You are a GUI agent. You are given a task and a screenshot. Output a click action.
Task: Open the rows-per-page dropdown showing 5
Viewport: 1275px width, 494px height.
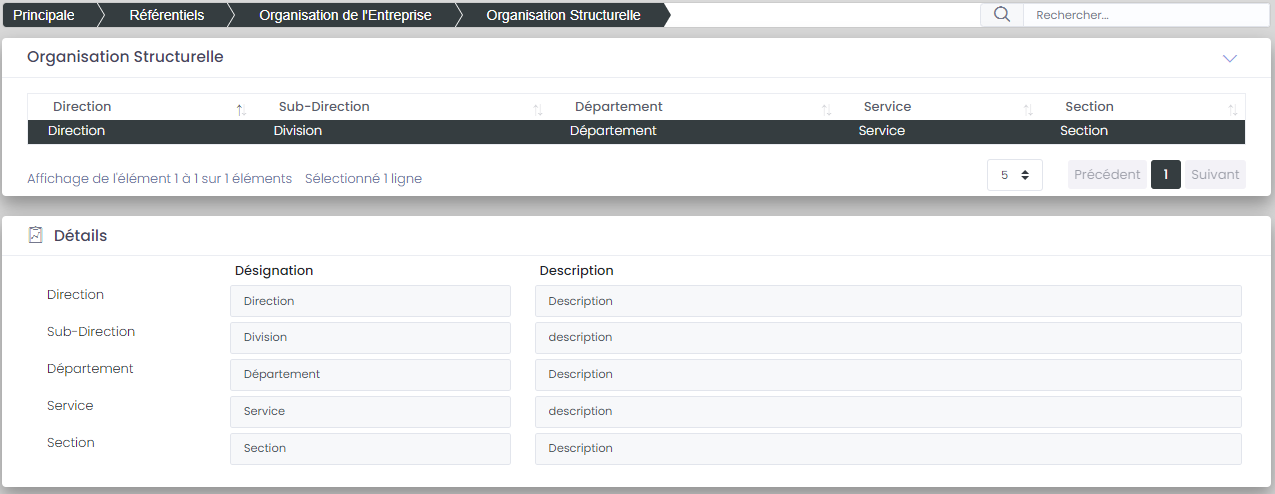click(1014, 175)
